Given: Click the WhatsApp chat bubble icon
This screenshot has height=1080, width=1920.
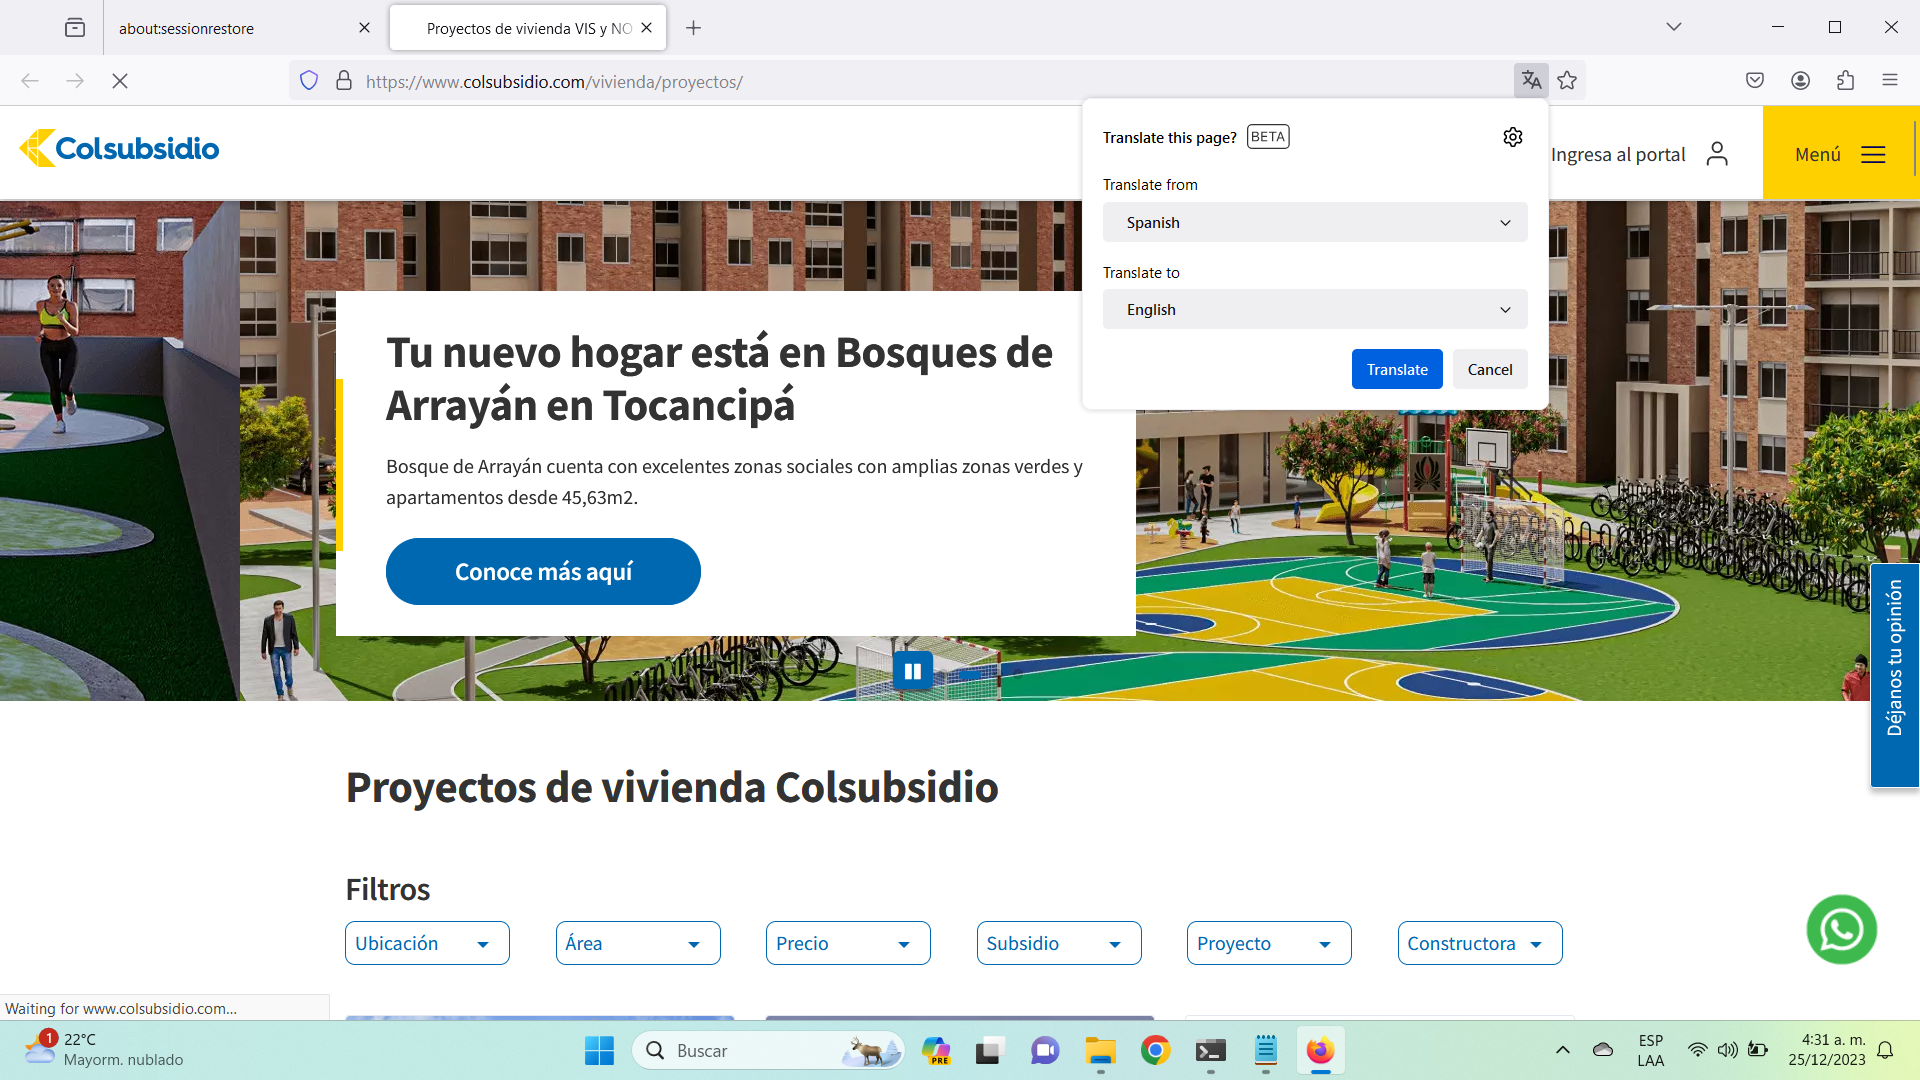Looking at the screenshot, I should pos(1841,930).
